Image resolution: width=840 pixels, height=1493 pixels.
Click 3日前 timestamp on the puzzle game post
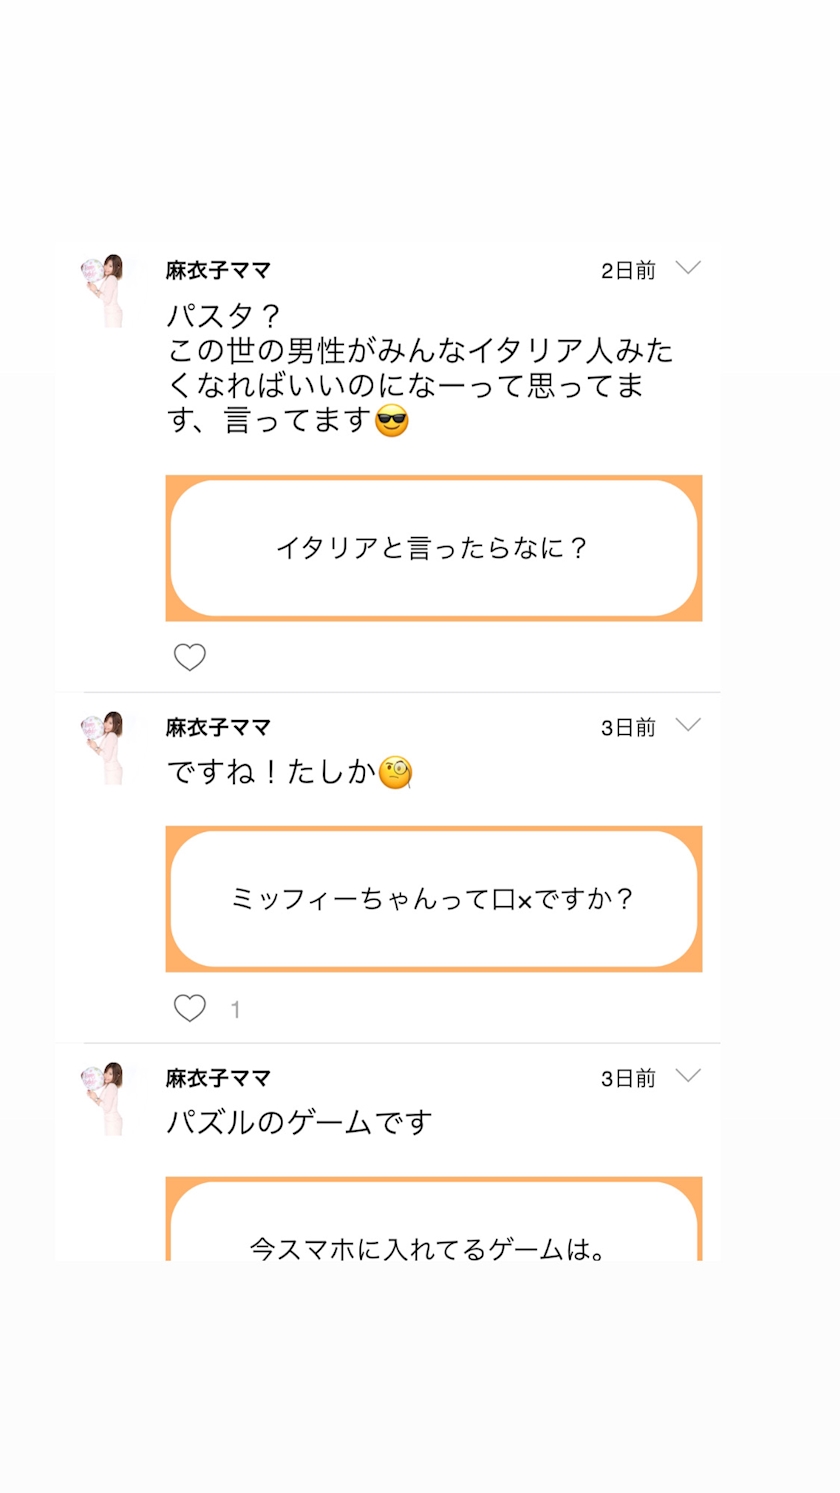[628, 1078]
